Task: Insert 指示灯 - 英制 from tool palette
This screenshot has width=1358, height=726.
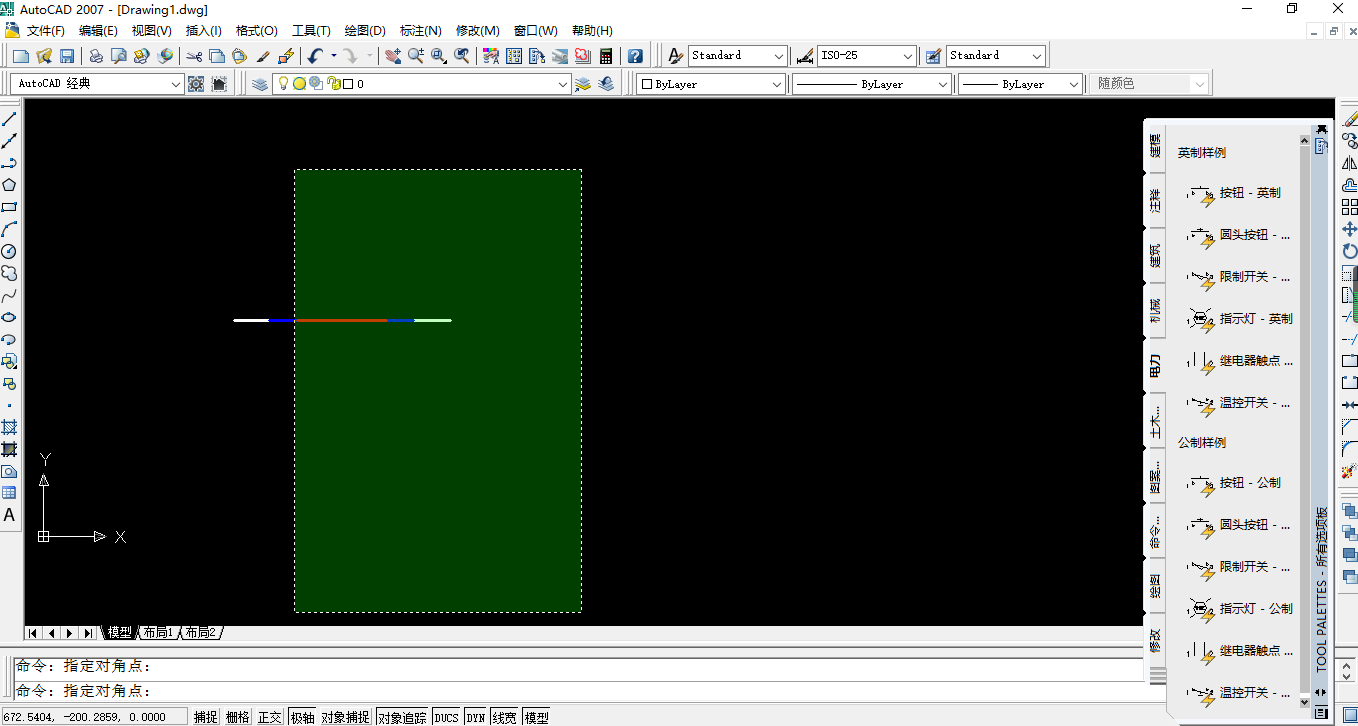Action: coord(1240,319)
